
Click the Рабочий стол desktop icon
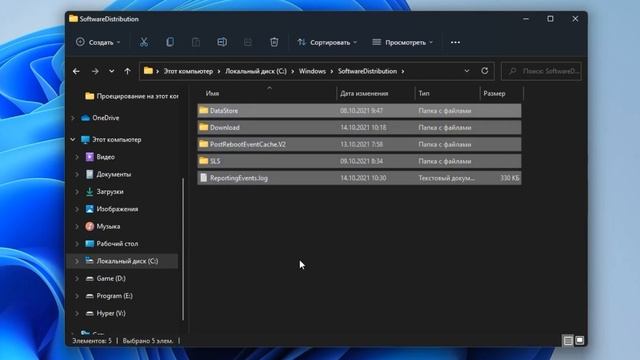[89, 244]
